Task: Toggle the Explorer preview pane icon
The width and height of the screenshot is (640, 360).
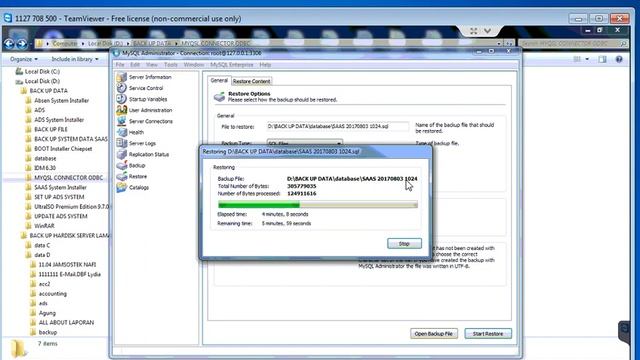Action: pyautogui.click(x=602, y=59)
